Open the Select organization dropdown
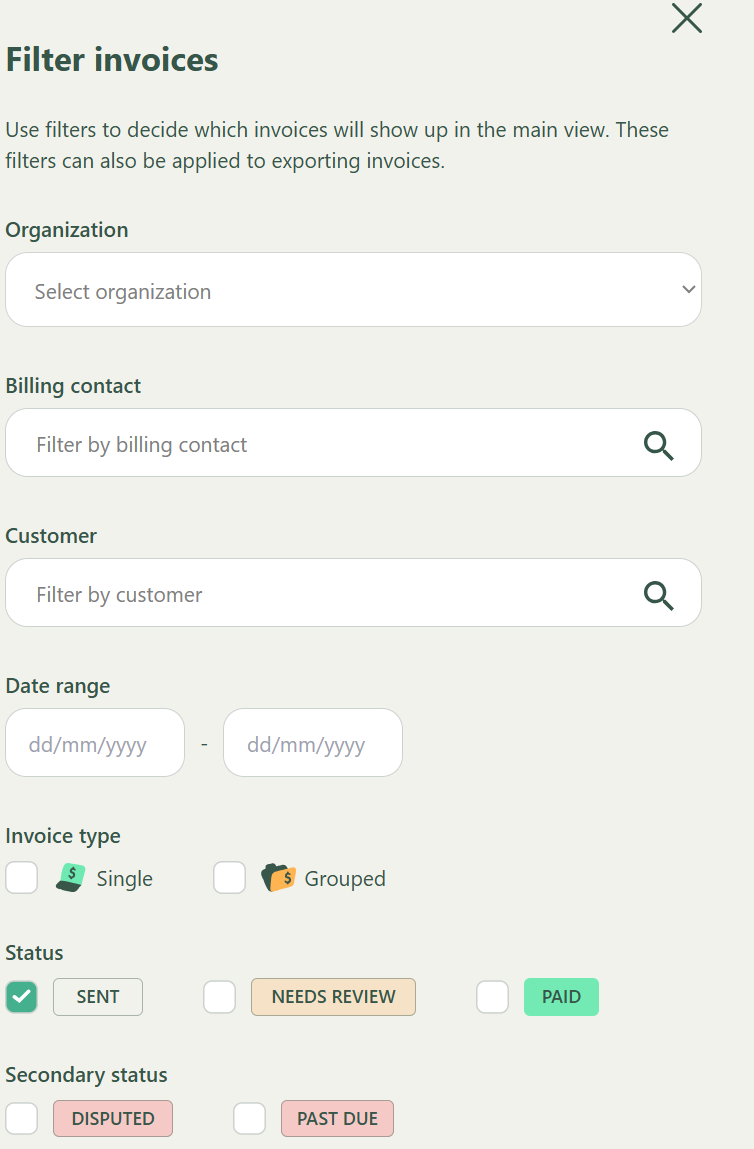Screen dimensions: 754x1149 click(x=353, y=290)
